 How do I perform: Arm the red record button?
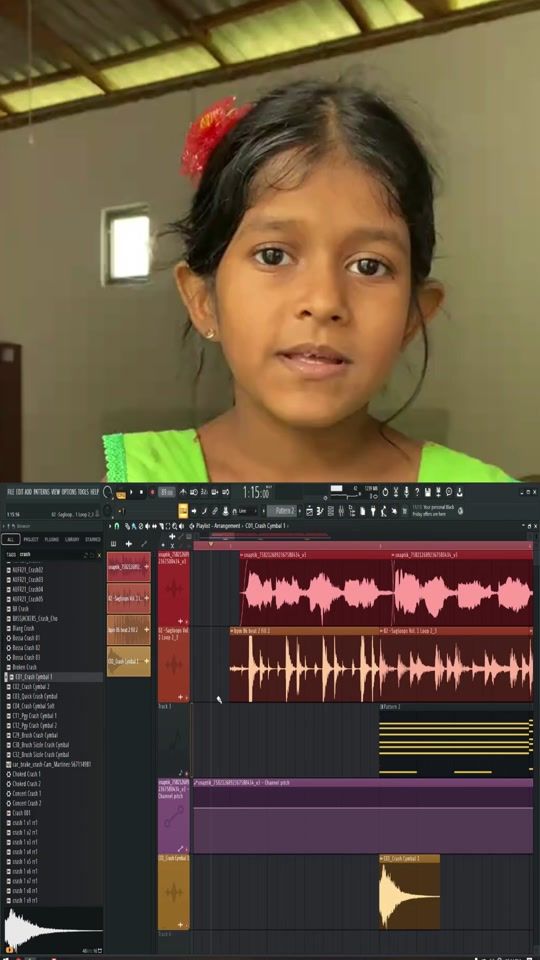(152, 492)
